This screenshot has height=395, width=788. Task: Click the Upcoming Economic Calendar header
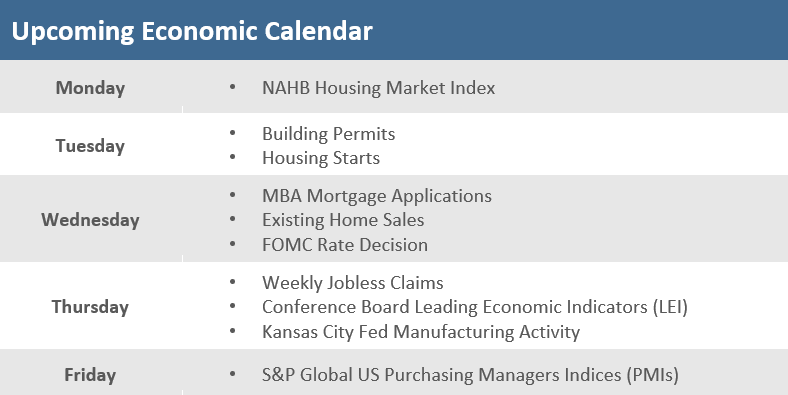(x=192, y=31)
